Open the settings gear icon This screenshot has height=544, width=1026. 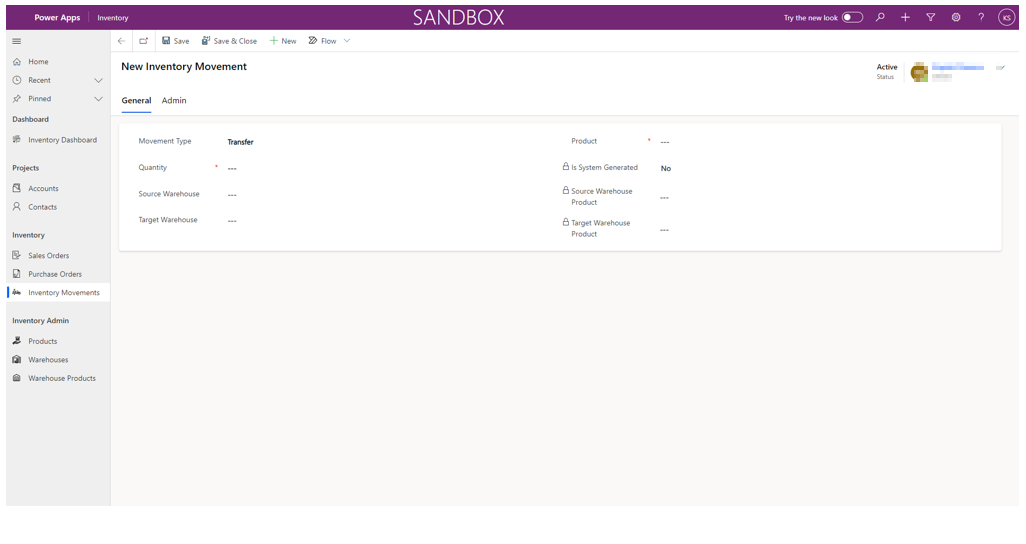pos(956,17)
